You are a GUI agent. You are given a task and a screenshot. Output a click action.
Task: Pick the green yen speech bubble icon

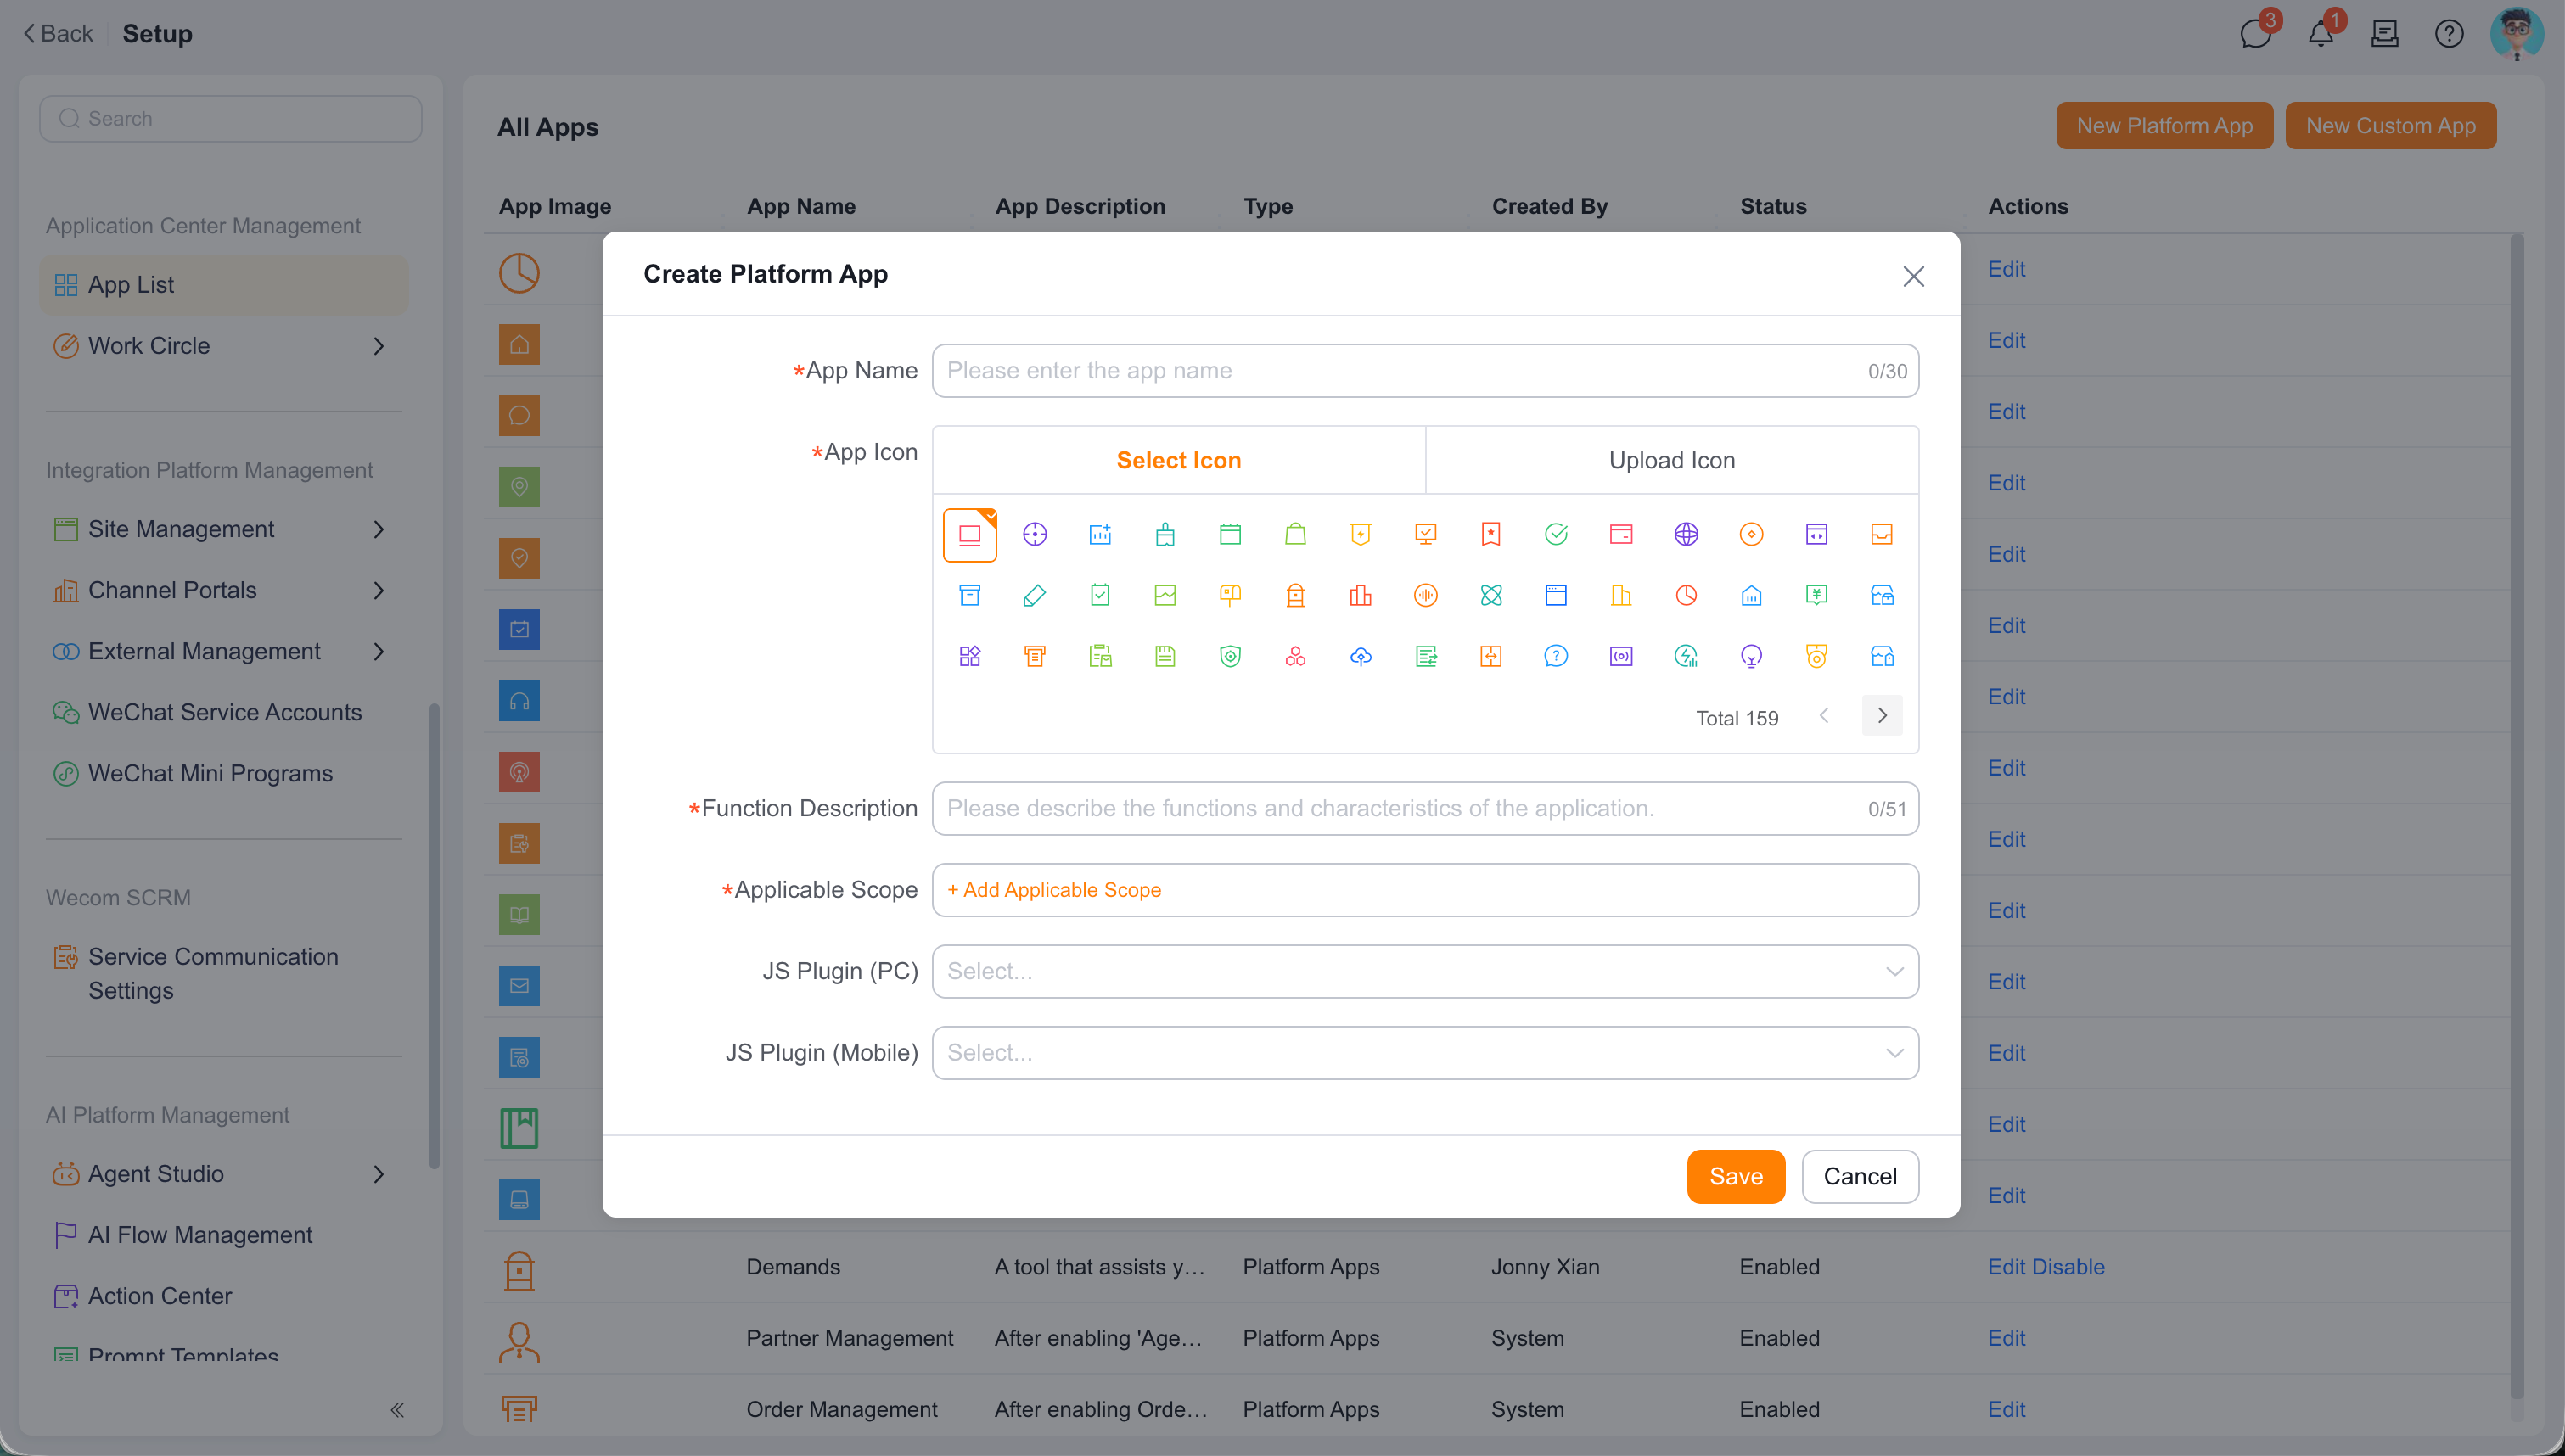(1817, 596)
